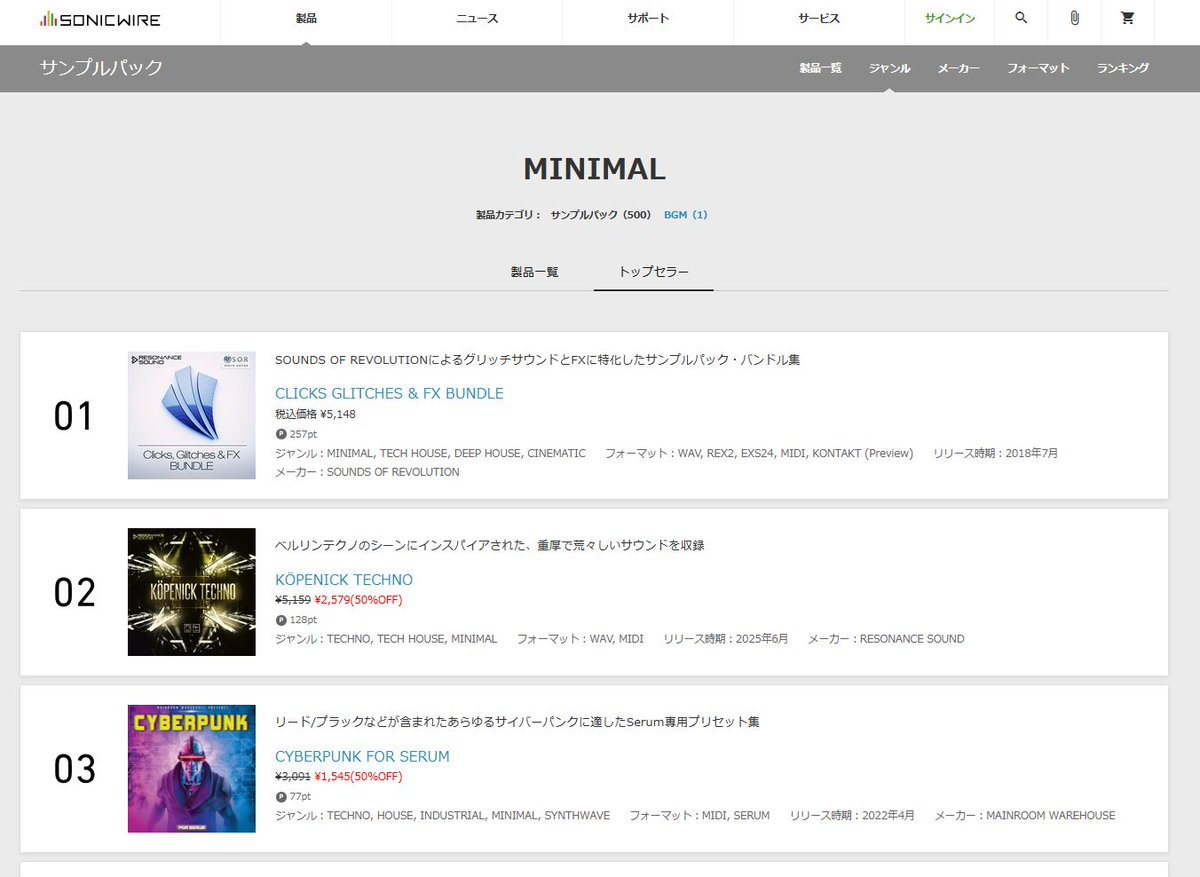Click the フォーマット:MIDI, SERUM text
Screen dimensions: 1200x877
coord(699,815)
